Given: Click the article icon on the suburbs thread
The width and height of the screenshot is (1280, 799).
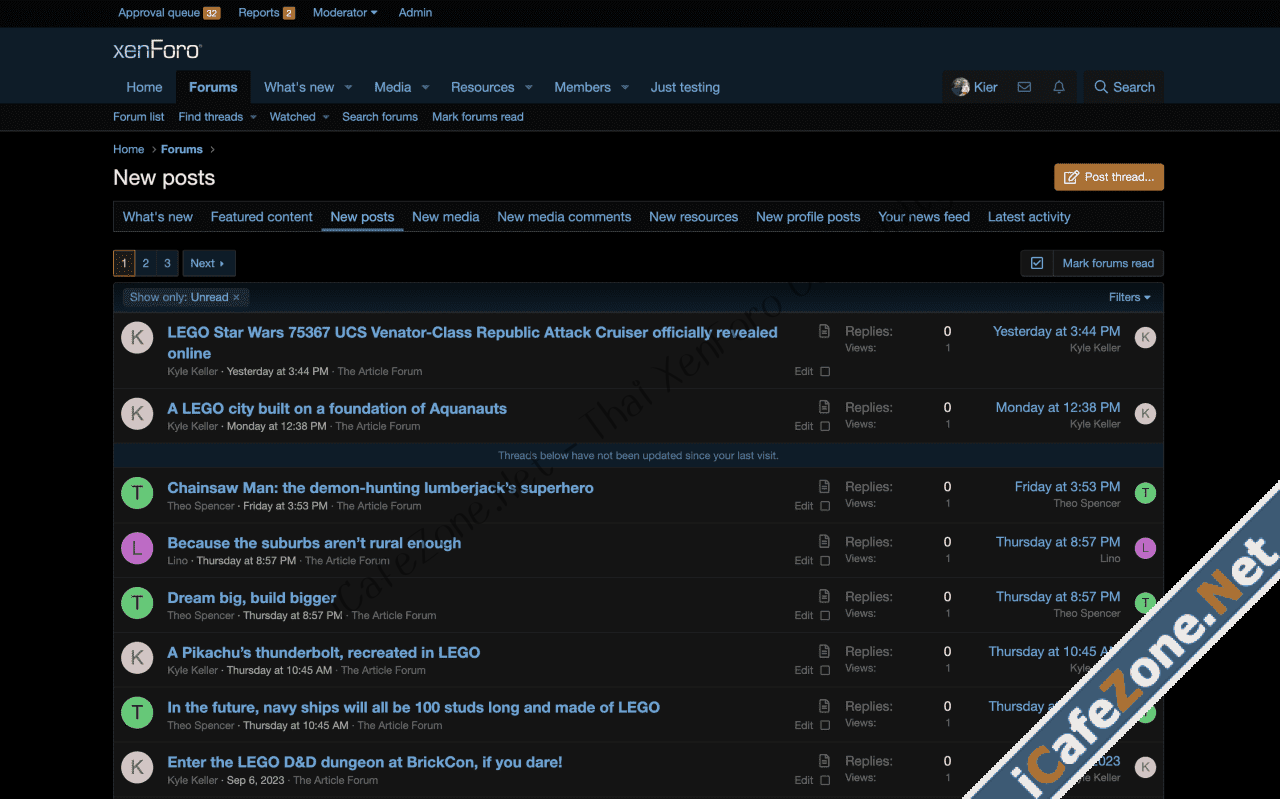Looking at the screenshot, I should coord(824,541).
